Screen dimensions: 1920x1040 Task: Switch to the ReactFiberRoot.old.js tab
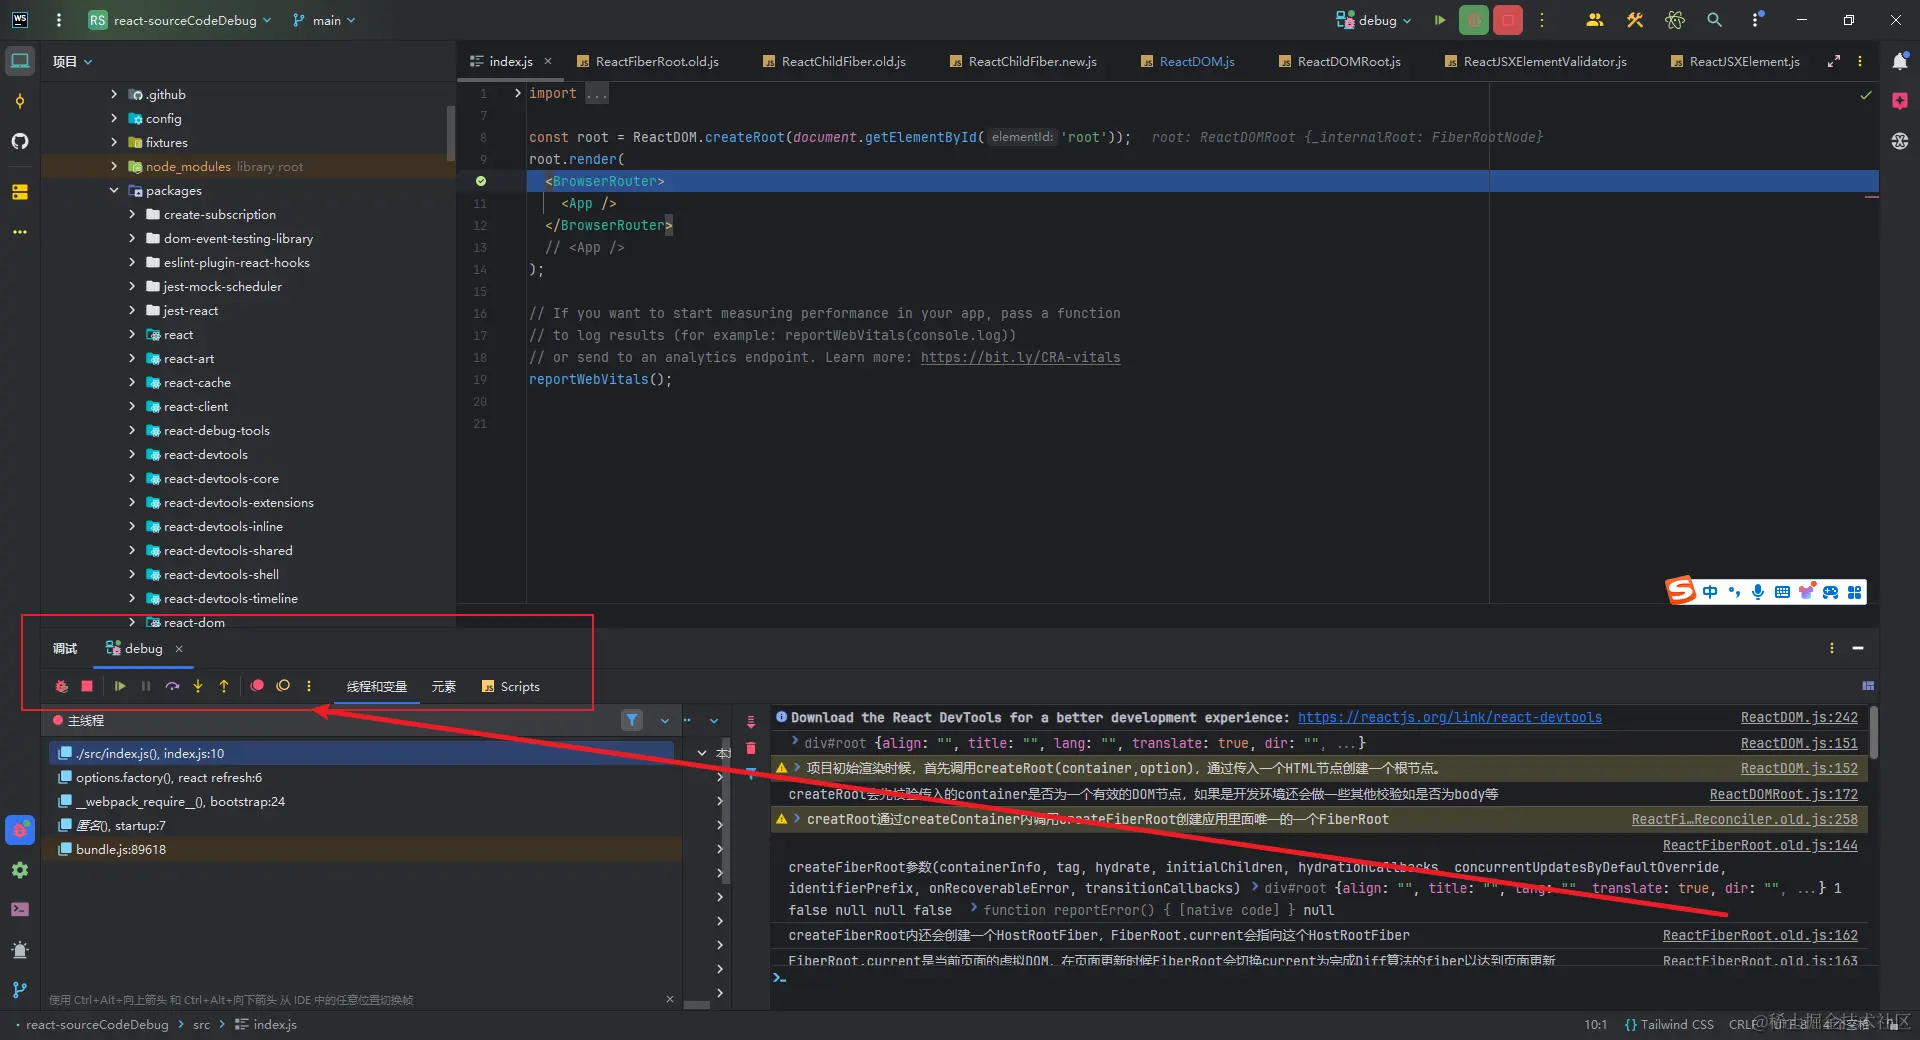pos(648,61)
